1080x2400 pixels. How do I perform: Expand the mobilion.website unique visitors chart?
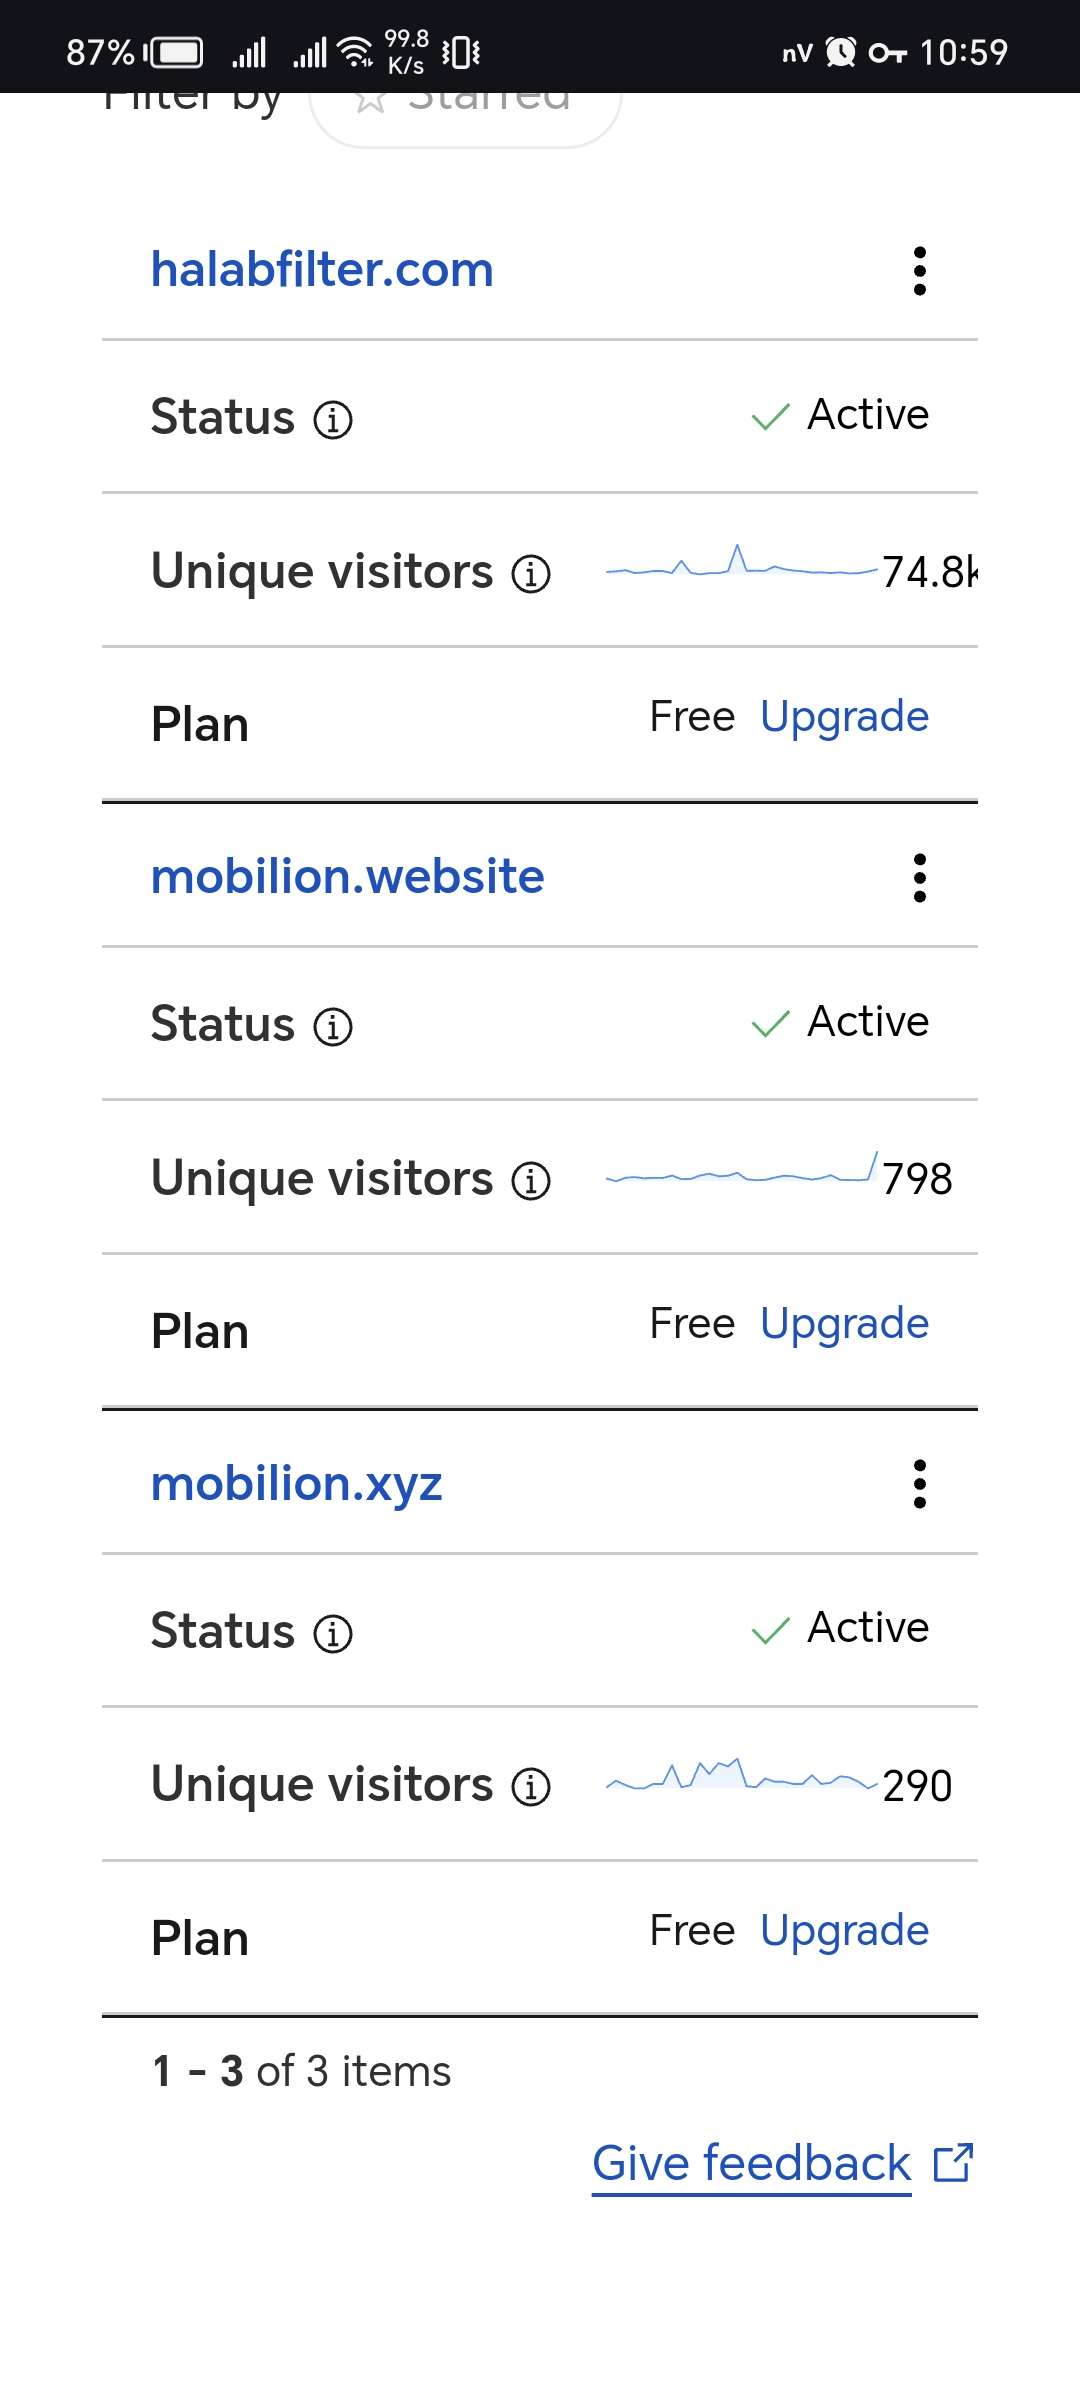742,1176
